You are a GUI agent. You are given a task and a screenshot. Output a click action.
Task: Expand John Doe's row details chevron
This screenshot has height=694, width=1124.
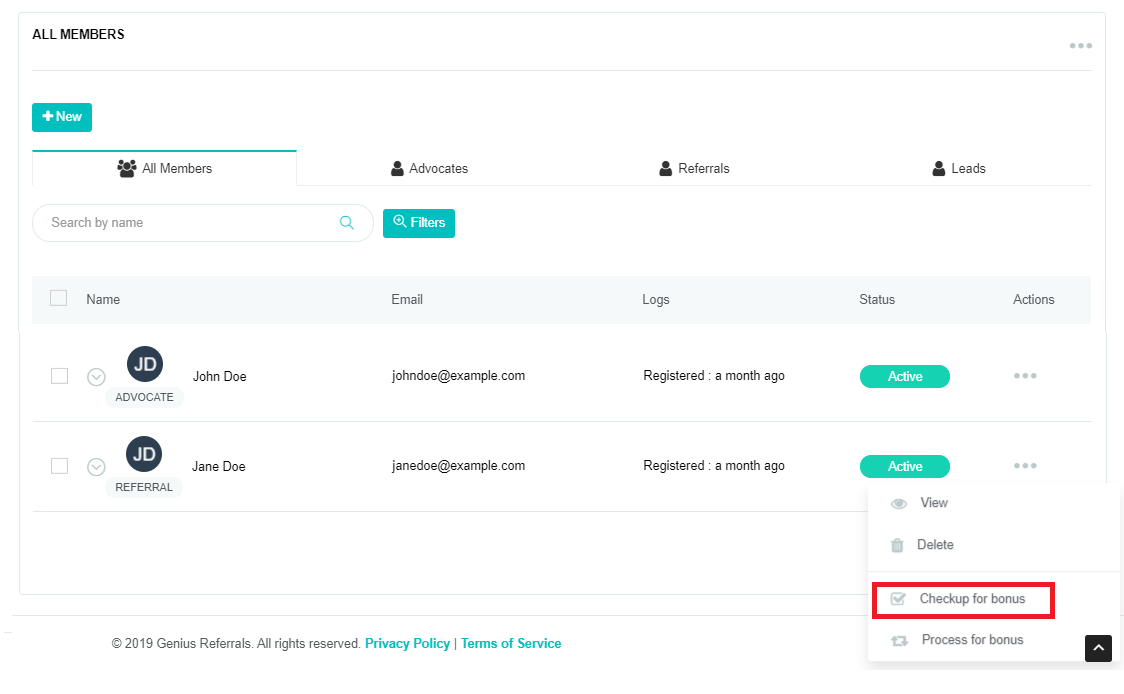tap(96, 376)
